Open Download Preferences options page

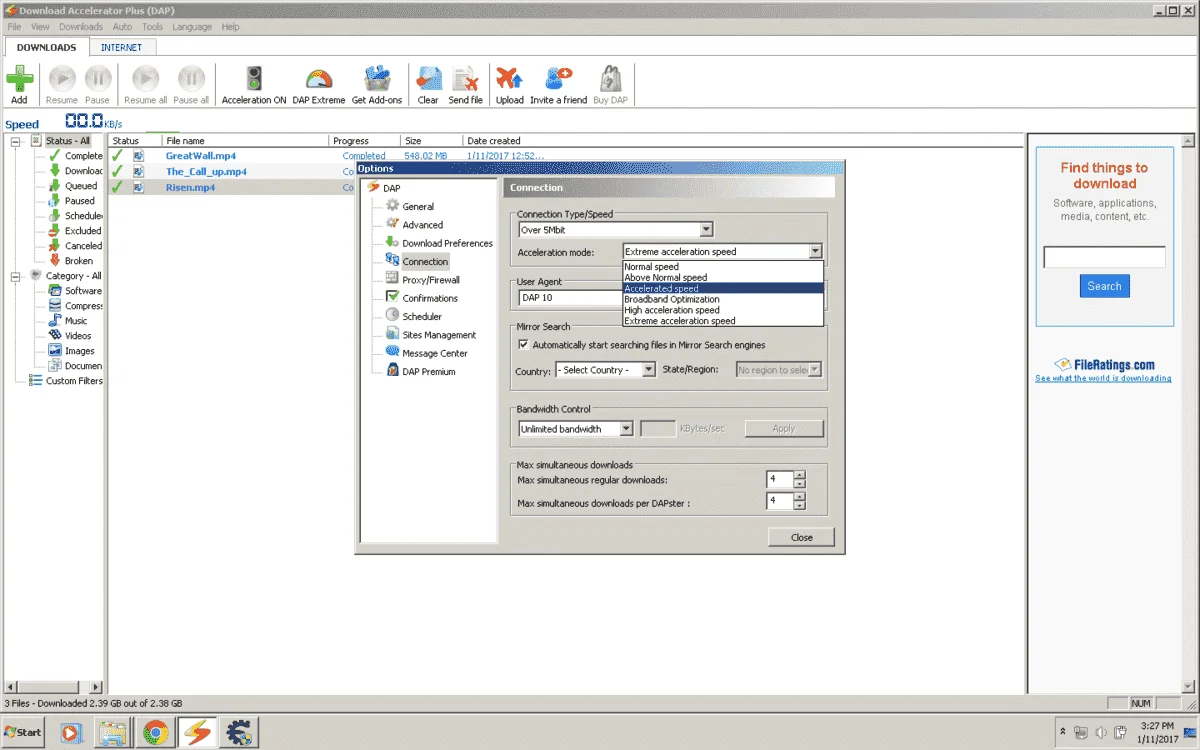(x=439, y=243)
